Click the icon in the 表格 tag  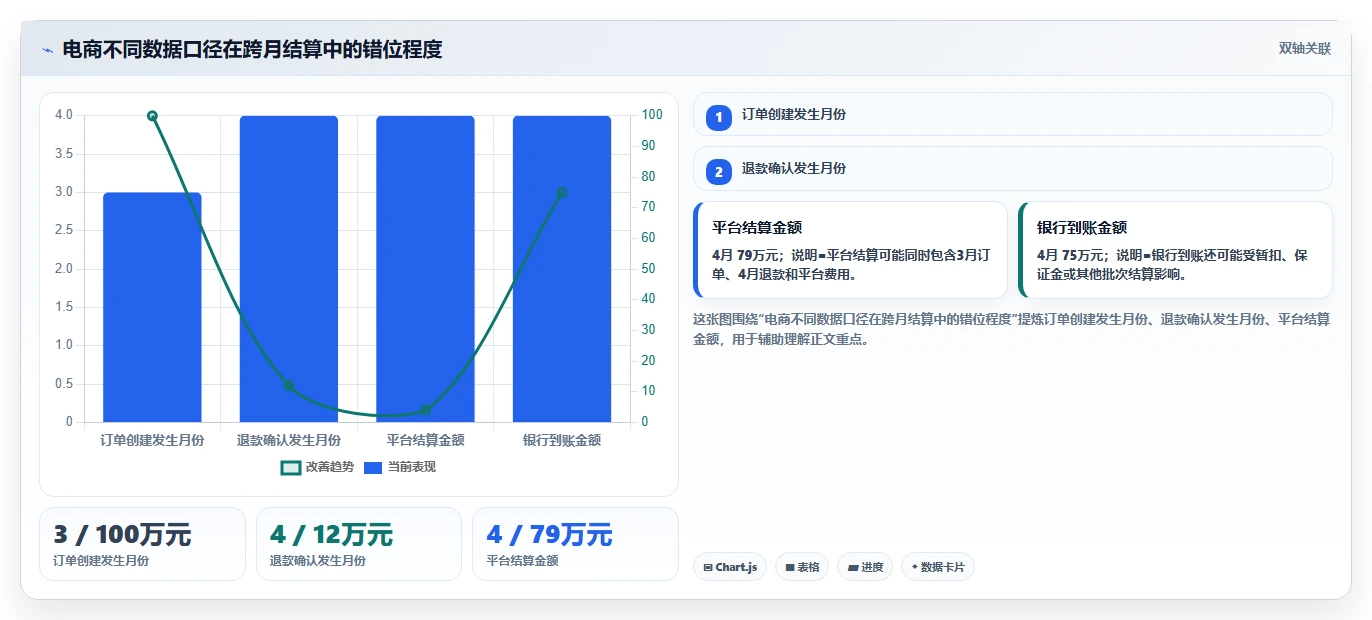click(790, 567)
